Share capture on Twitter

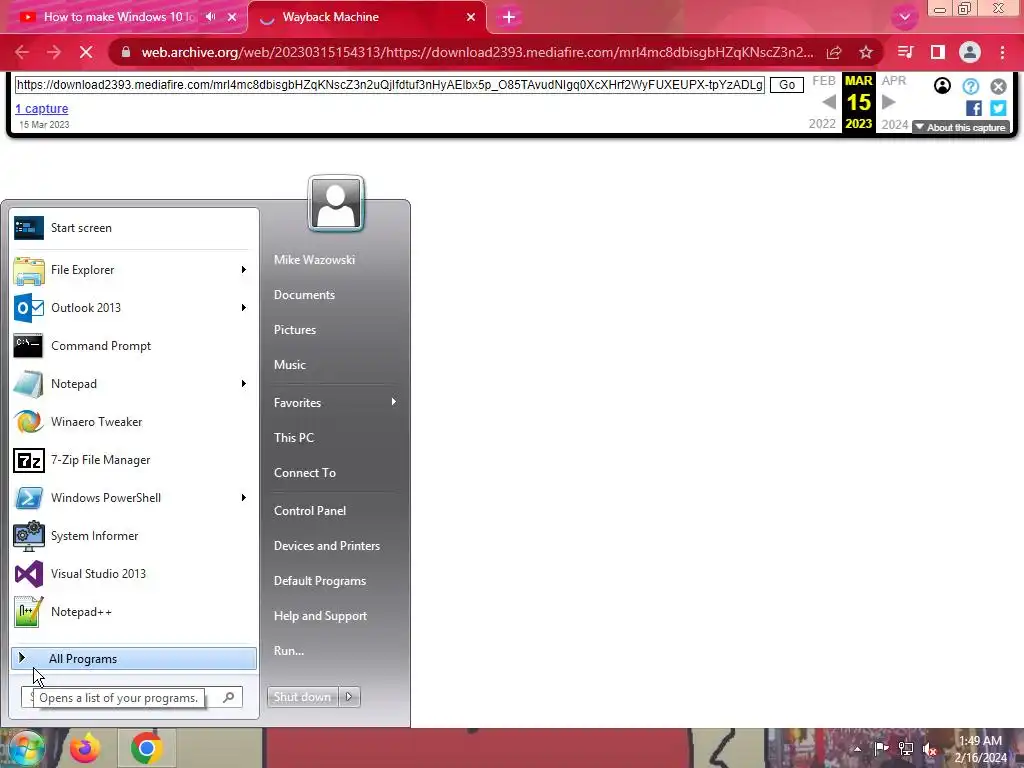point(999,108)
